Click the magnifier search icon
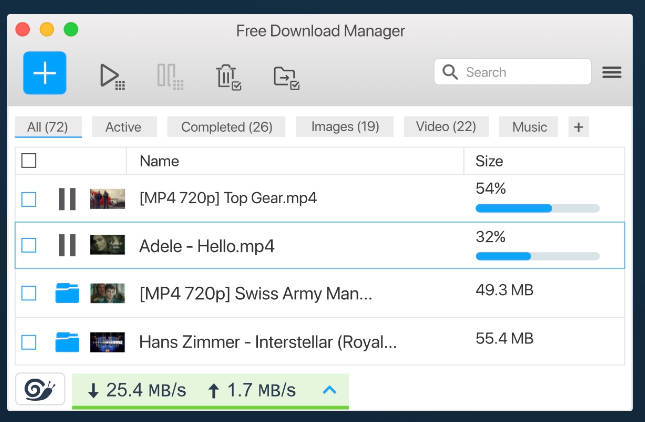Image resolution: width=645 pixels, height=422 pixels. [x=450, y=72]
